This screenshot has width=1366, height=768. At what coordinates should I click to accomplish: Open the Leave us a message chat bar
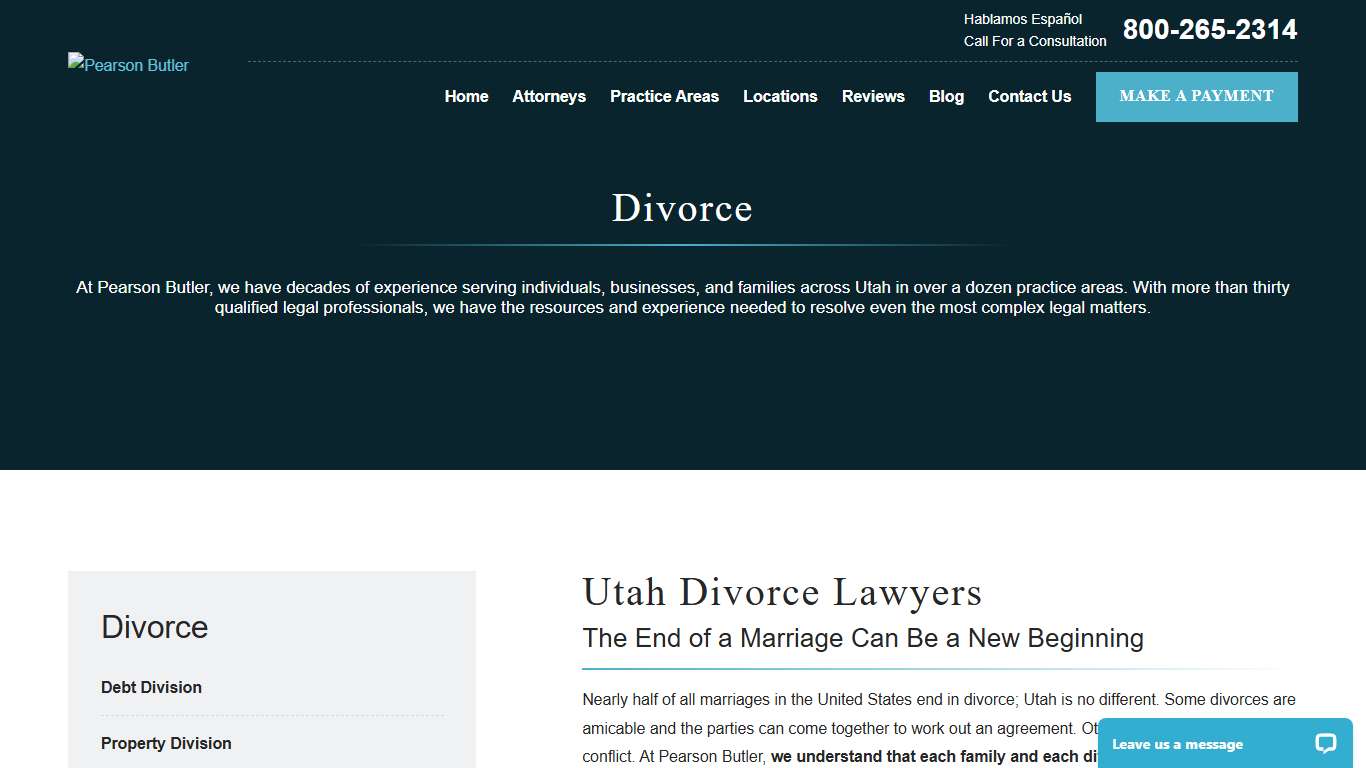click(x=1177, y=743)
